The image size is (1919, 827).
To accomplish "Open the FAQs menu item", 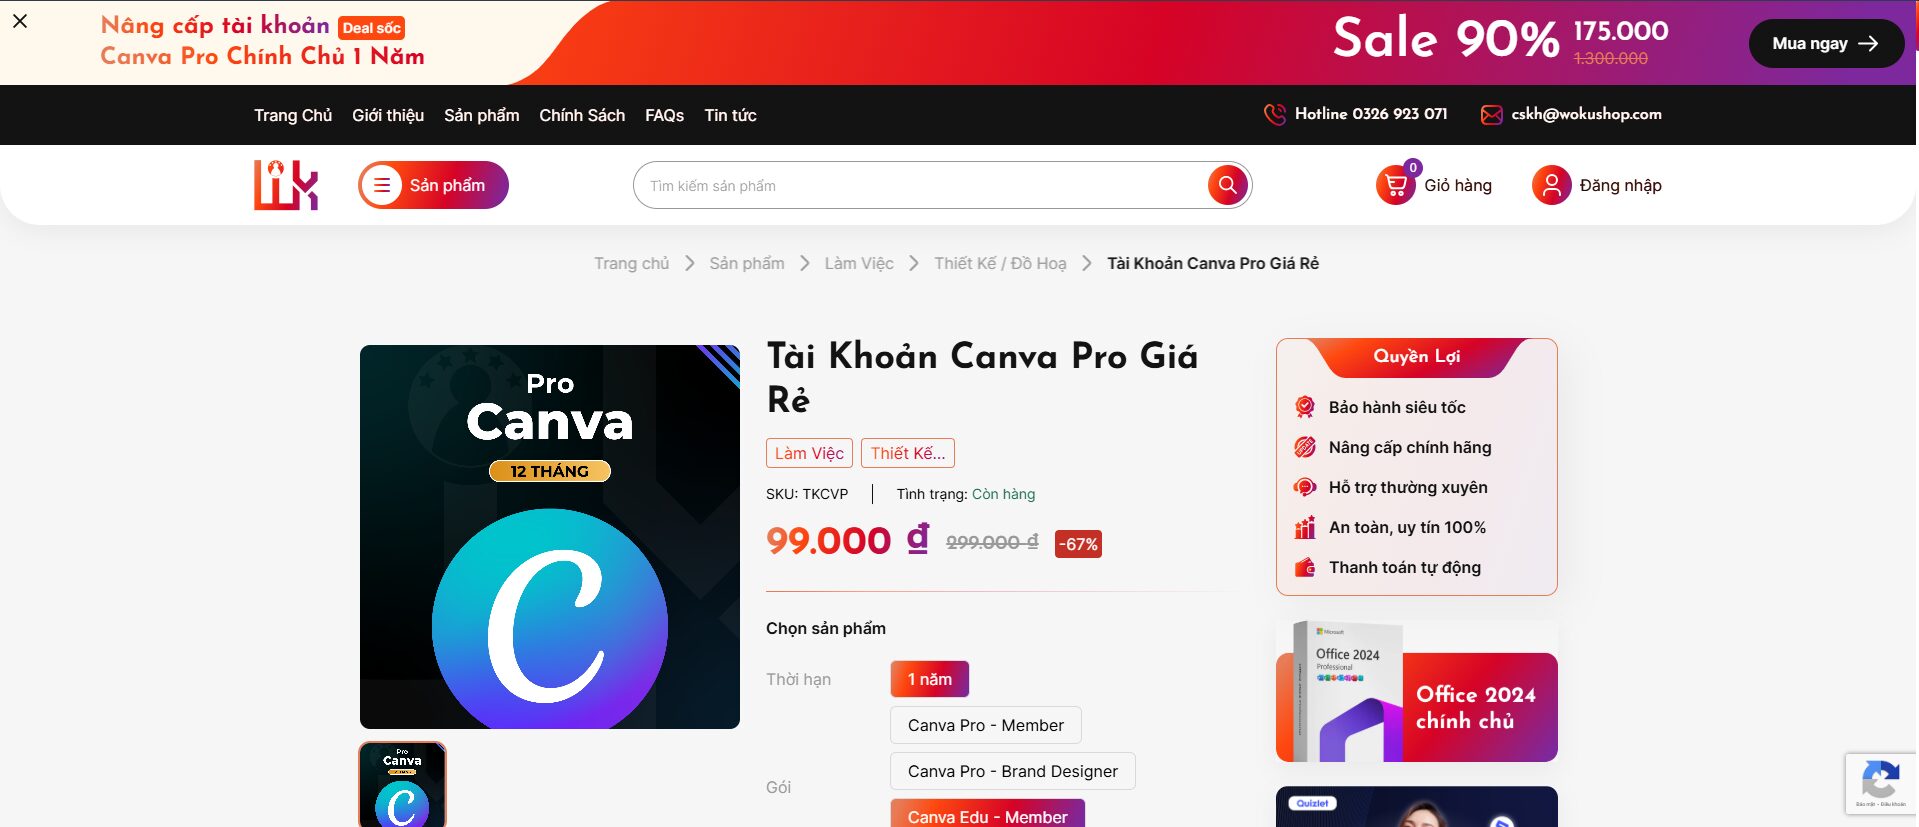I will click(665, 115).
